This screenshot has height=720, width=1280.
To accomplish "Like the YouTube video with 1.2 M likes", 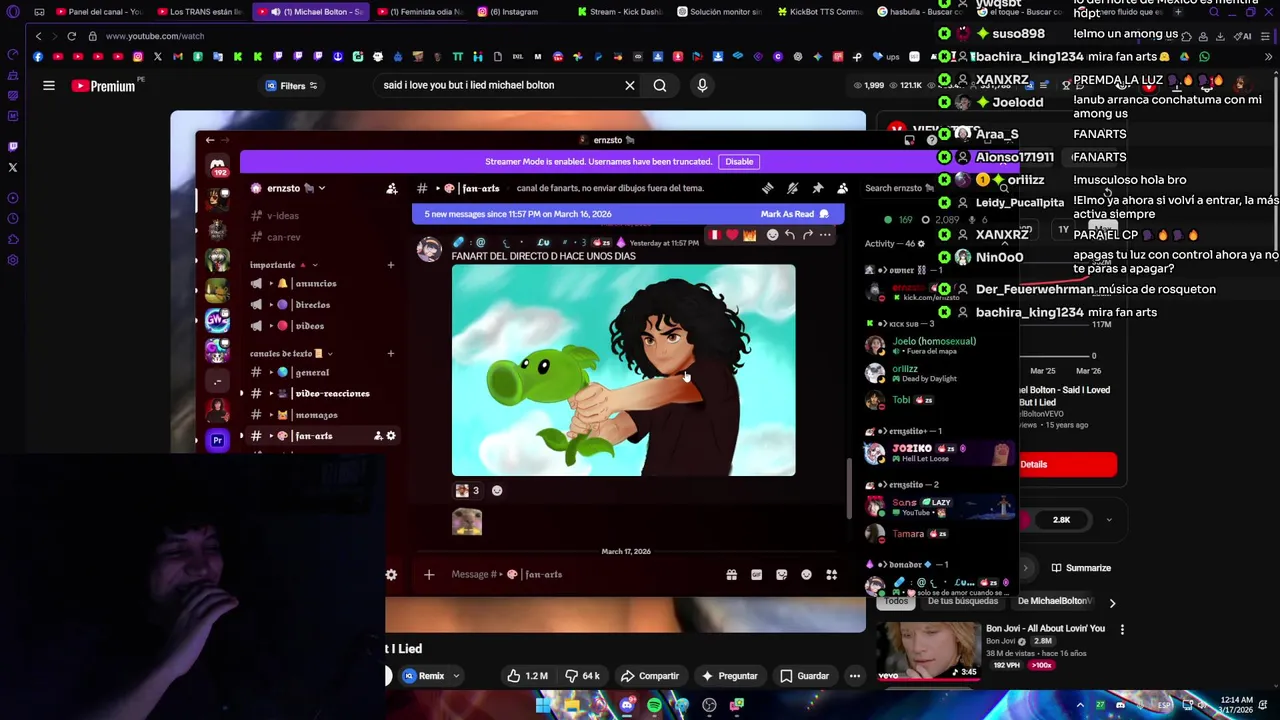I will (x=527, y=676).
